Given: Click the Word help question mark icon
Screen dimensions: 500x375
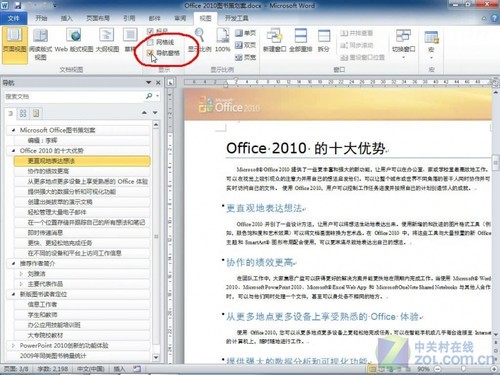Looking at the screenshot, I should pos(495,18).
